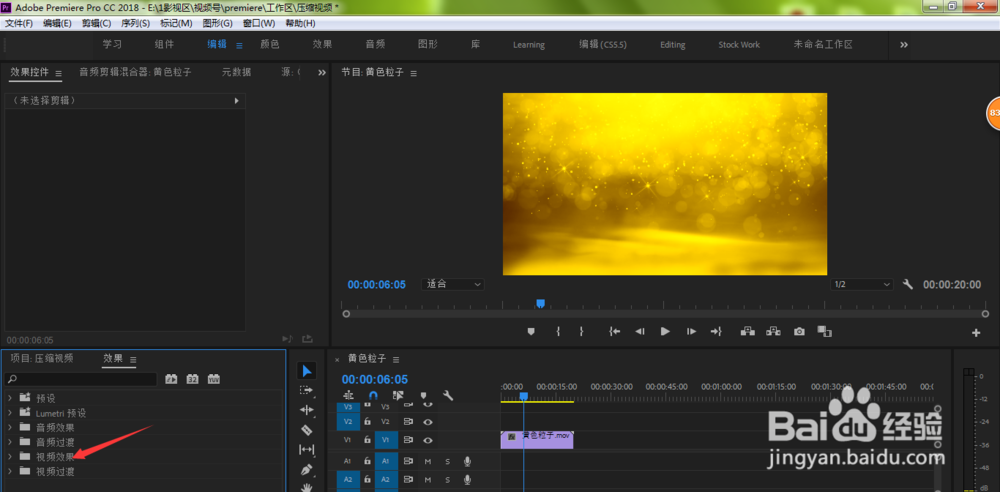Toggle V2 track output eye
1000x492 pixels.
tap(428, 422)
